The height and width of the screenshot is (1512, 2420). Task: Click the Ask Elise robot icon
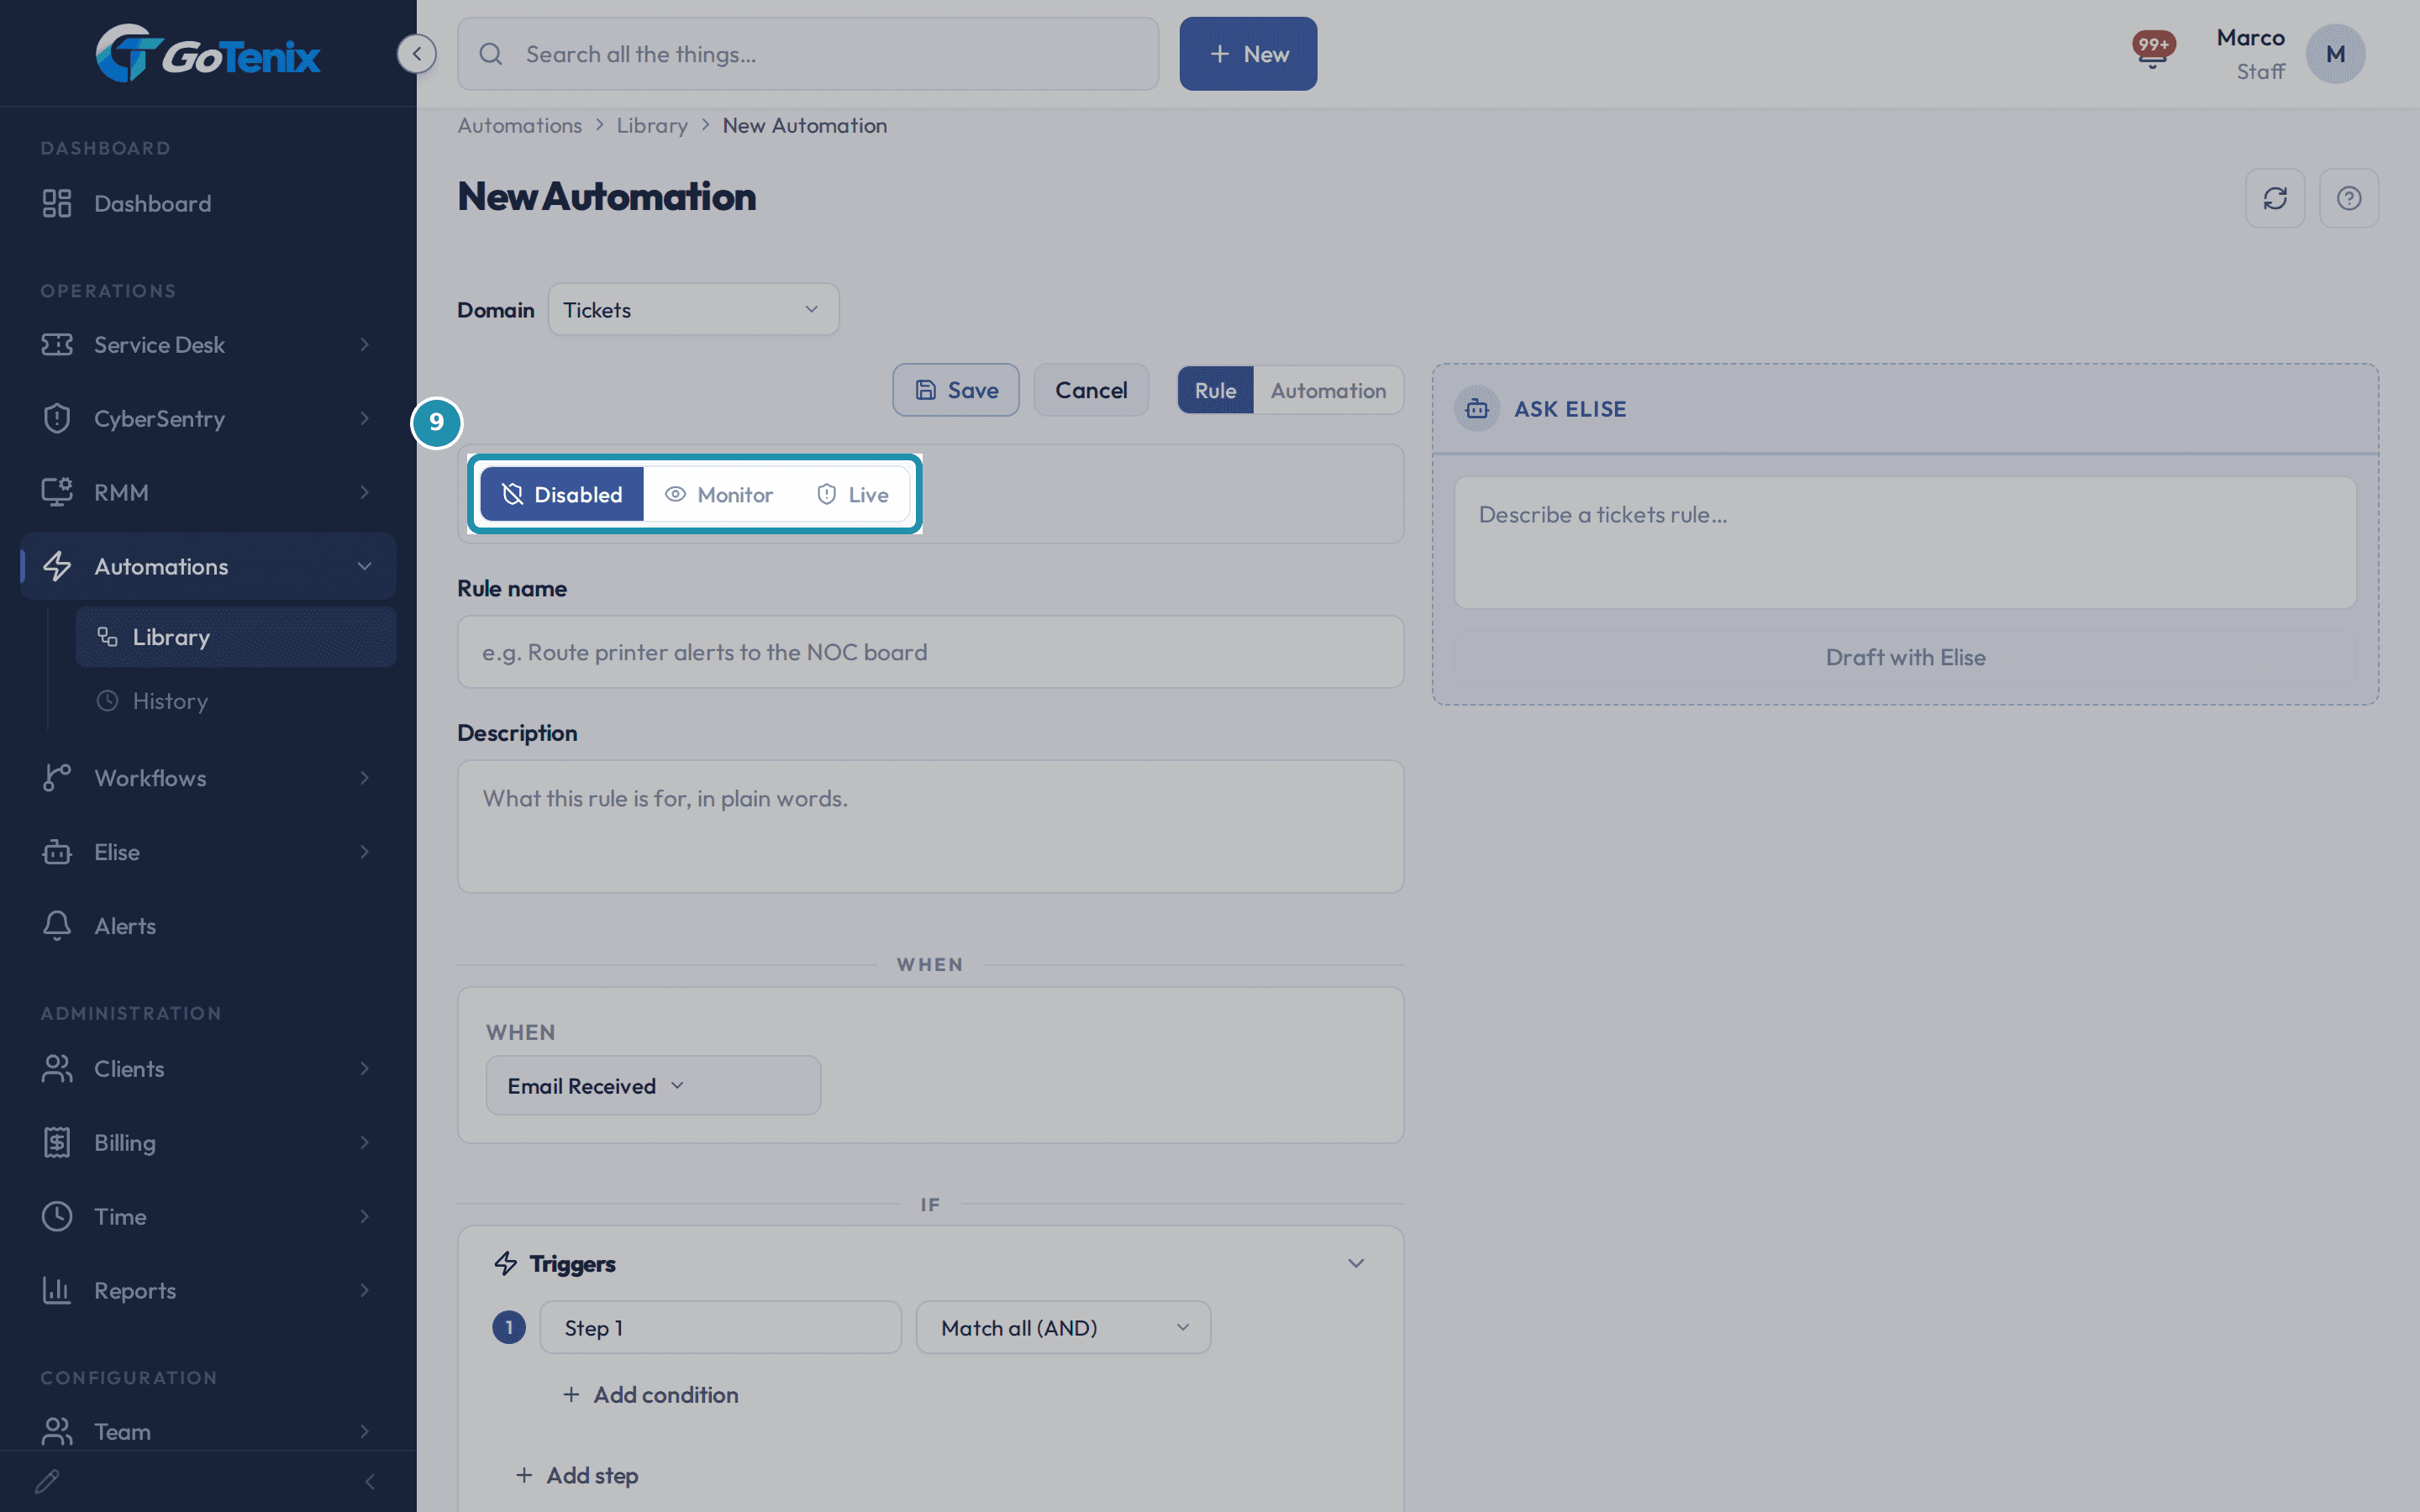pyautogui.click(x=1477, y=409)
